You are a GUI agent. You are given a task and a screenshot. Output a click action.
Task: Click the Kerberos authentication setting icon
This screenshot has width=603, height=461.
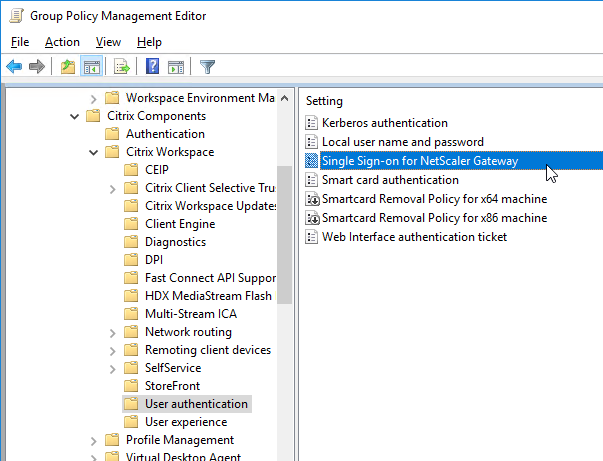[x=311, y=123]
